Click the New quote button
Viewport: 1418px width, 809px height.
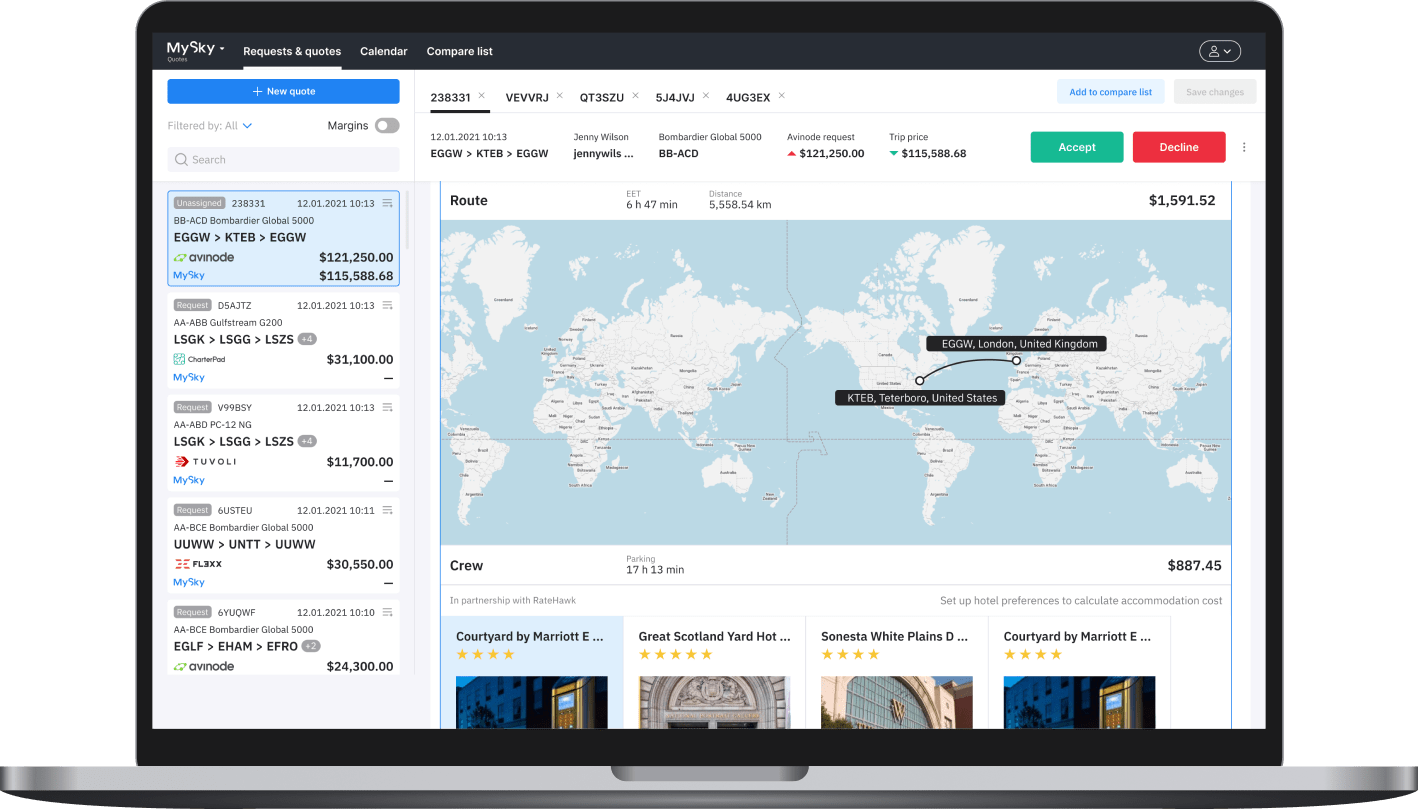283,91
